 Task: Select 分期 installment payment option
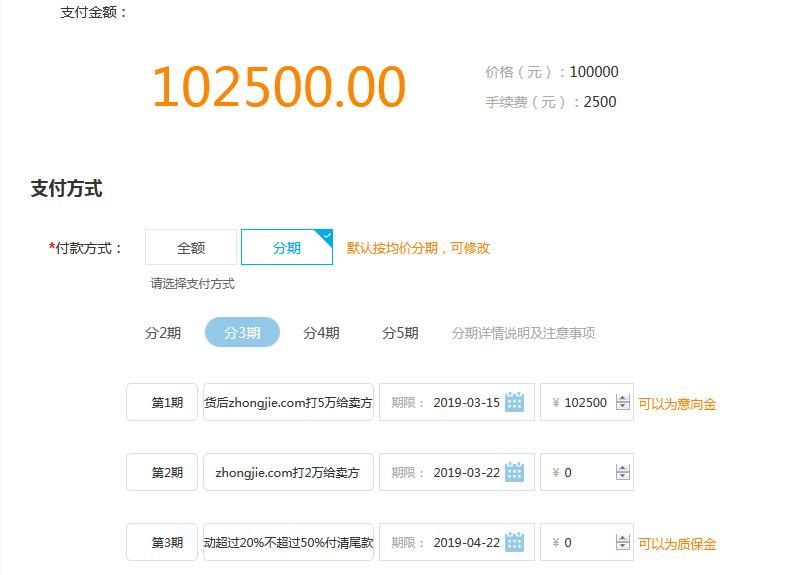pyautogui.click(x=287, y=247)
